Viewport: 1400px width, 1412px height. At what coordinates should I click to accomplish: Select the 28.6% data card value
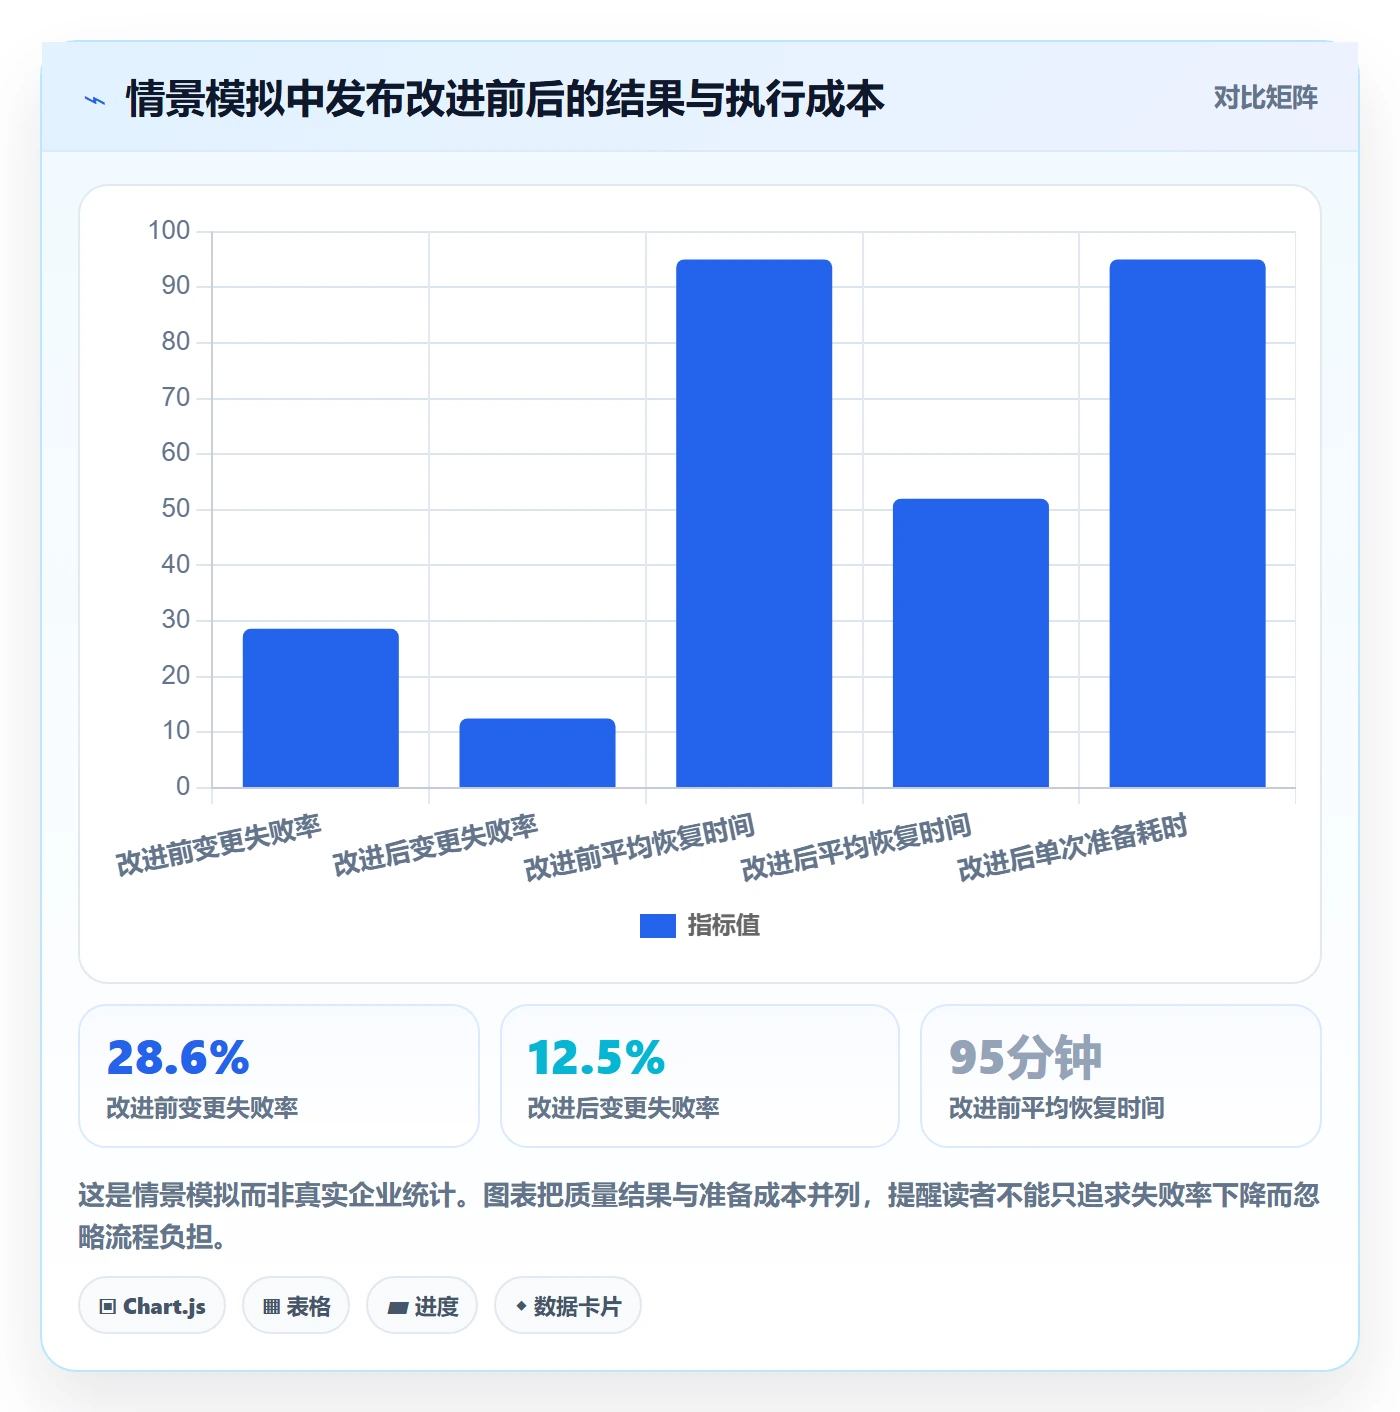(x=178, y=1058)
